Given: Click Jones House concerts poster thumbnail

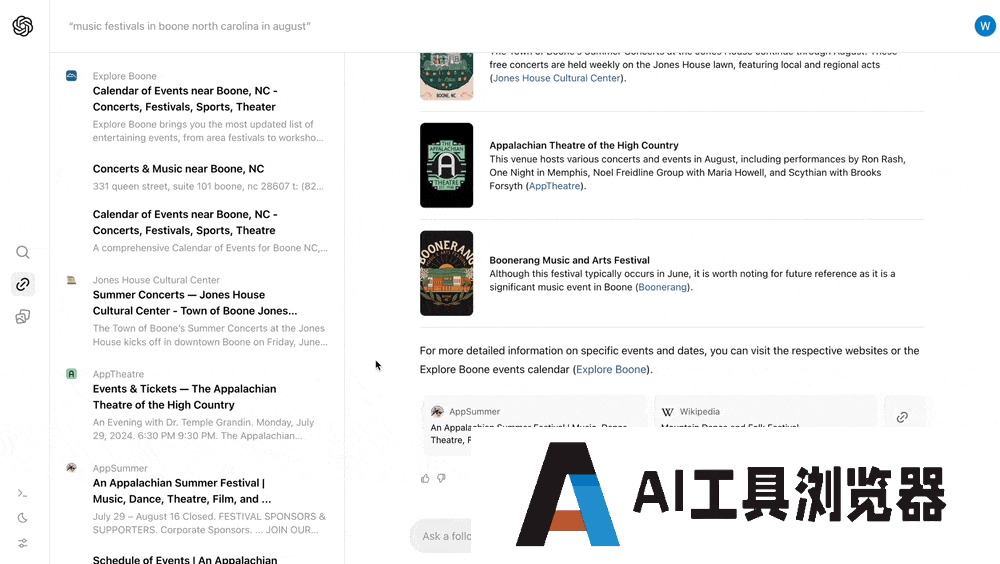Looking at the screenshot, I should (x=446, y=75).
